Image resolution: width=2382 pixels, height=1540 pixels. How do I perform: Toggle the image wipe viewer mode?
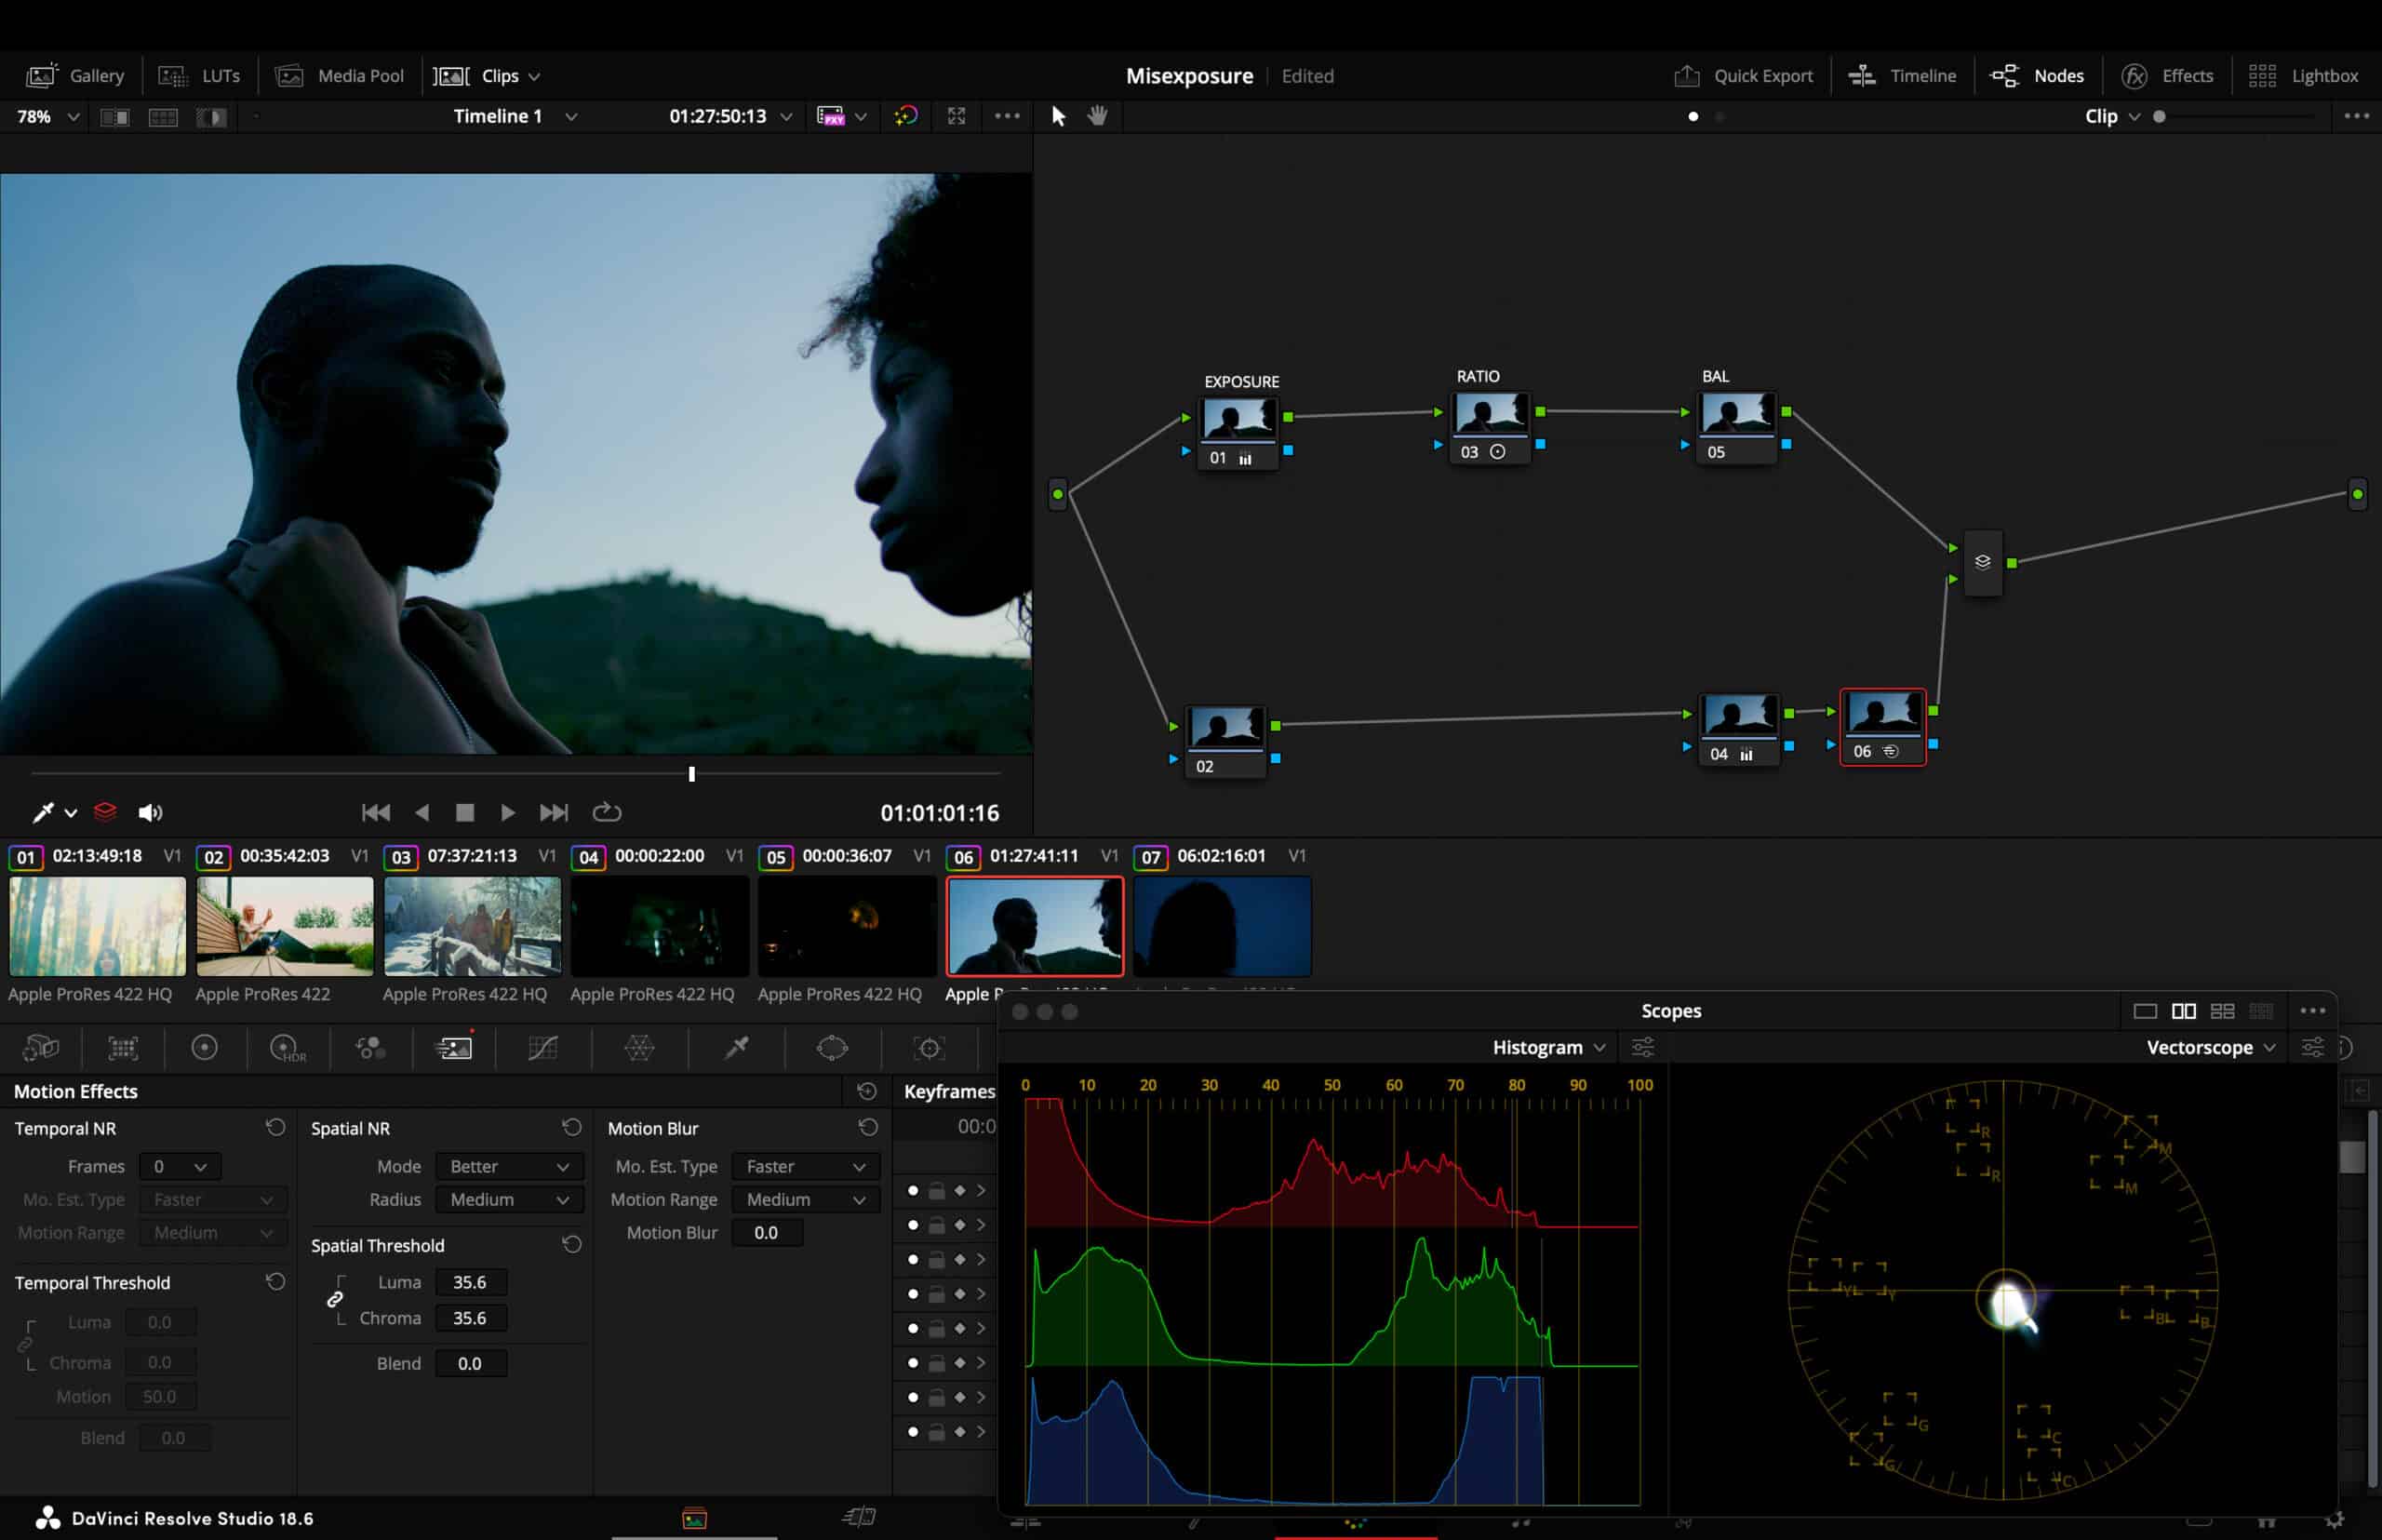coord(115,117)
